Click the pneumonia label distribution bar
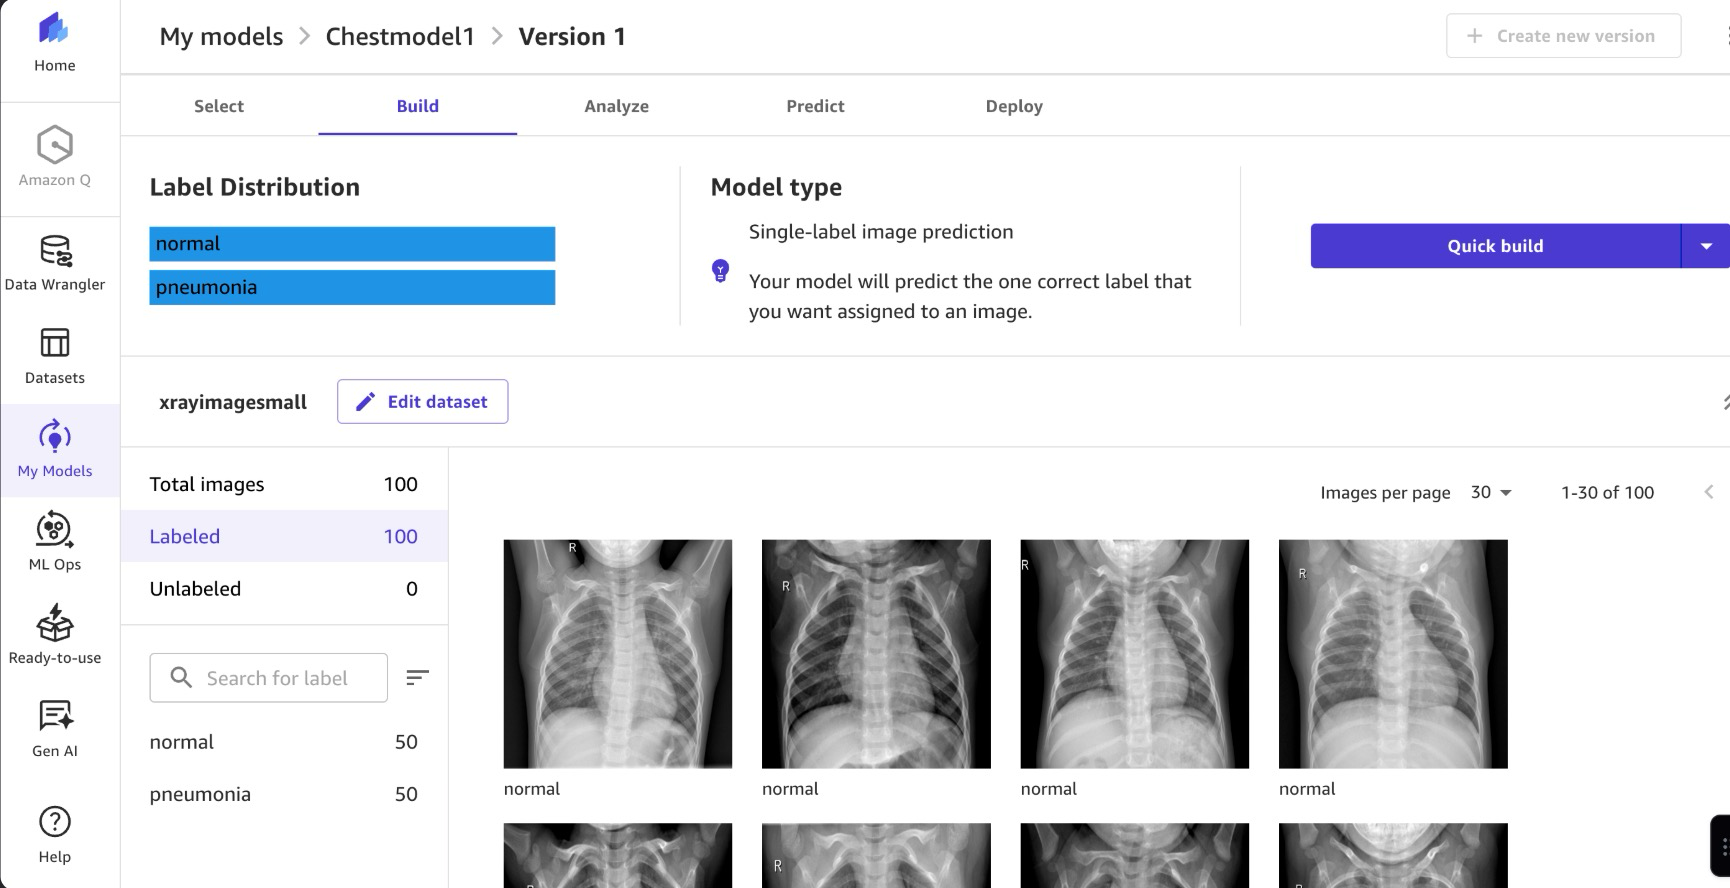This screenshot has width=1730, height=888. click(352, 288)
